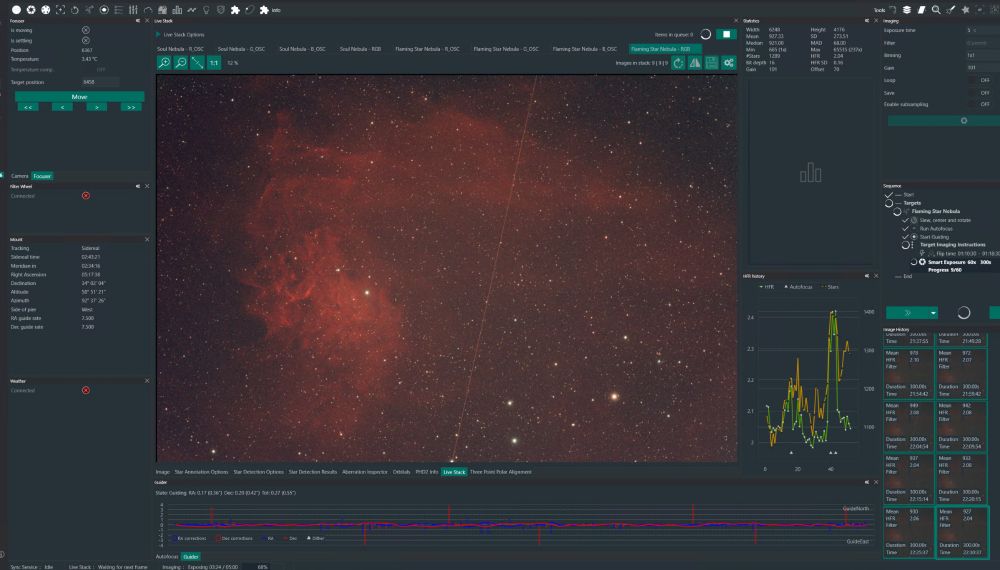This screenshot has height=570, width=1000.
Task: Toggle Stars series in HFR History legend
Action: coord(830,287)
